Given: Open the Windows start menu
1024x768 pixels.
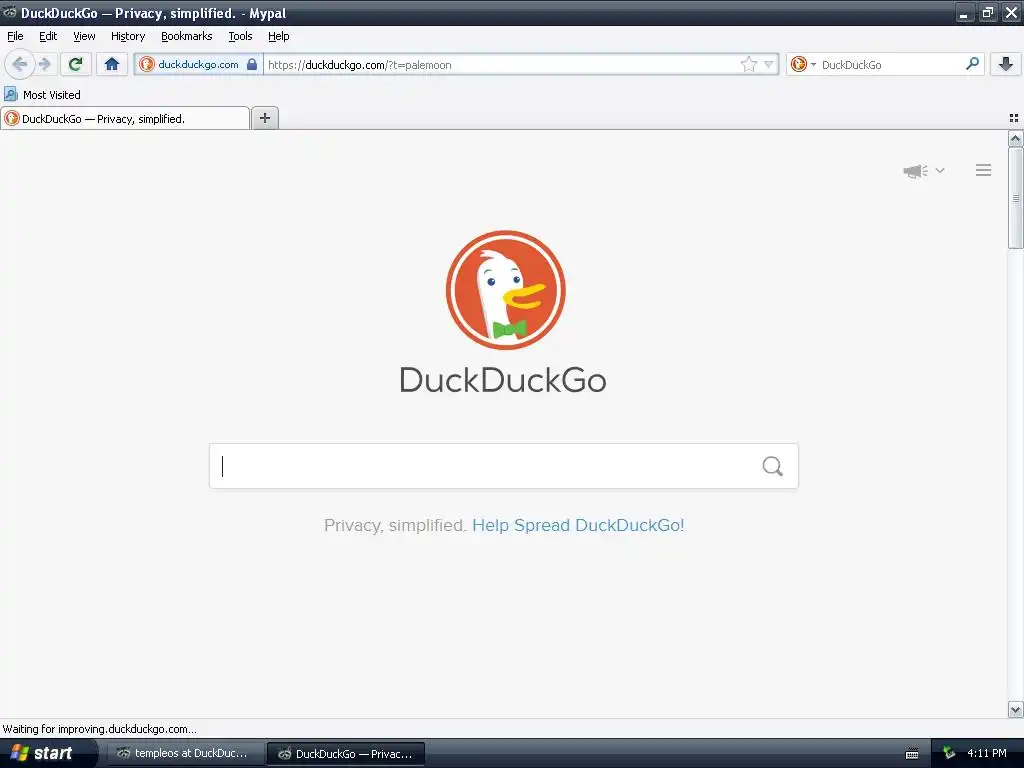Looking at the screenshot, I should pos(47,753).
